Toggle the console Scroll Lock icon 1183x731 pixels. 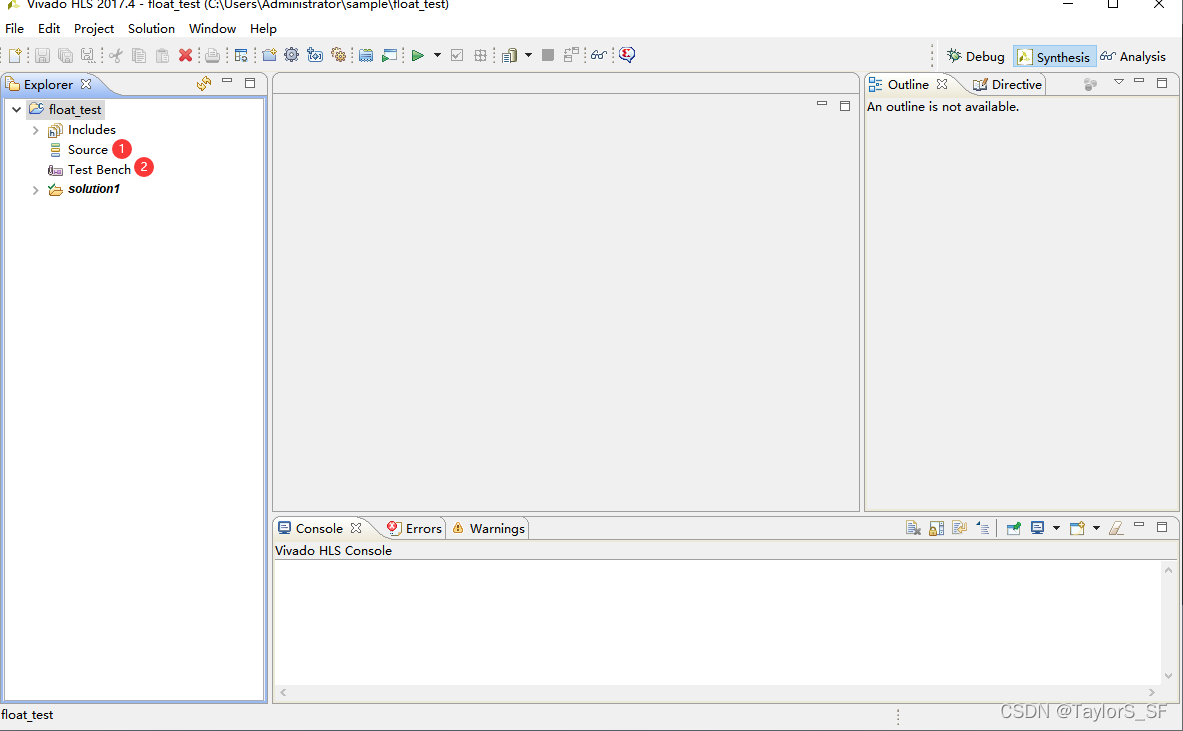[x=936, y=529]
